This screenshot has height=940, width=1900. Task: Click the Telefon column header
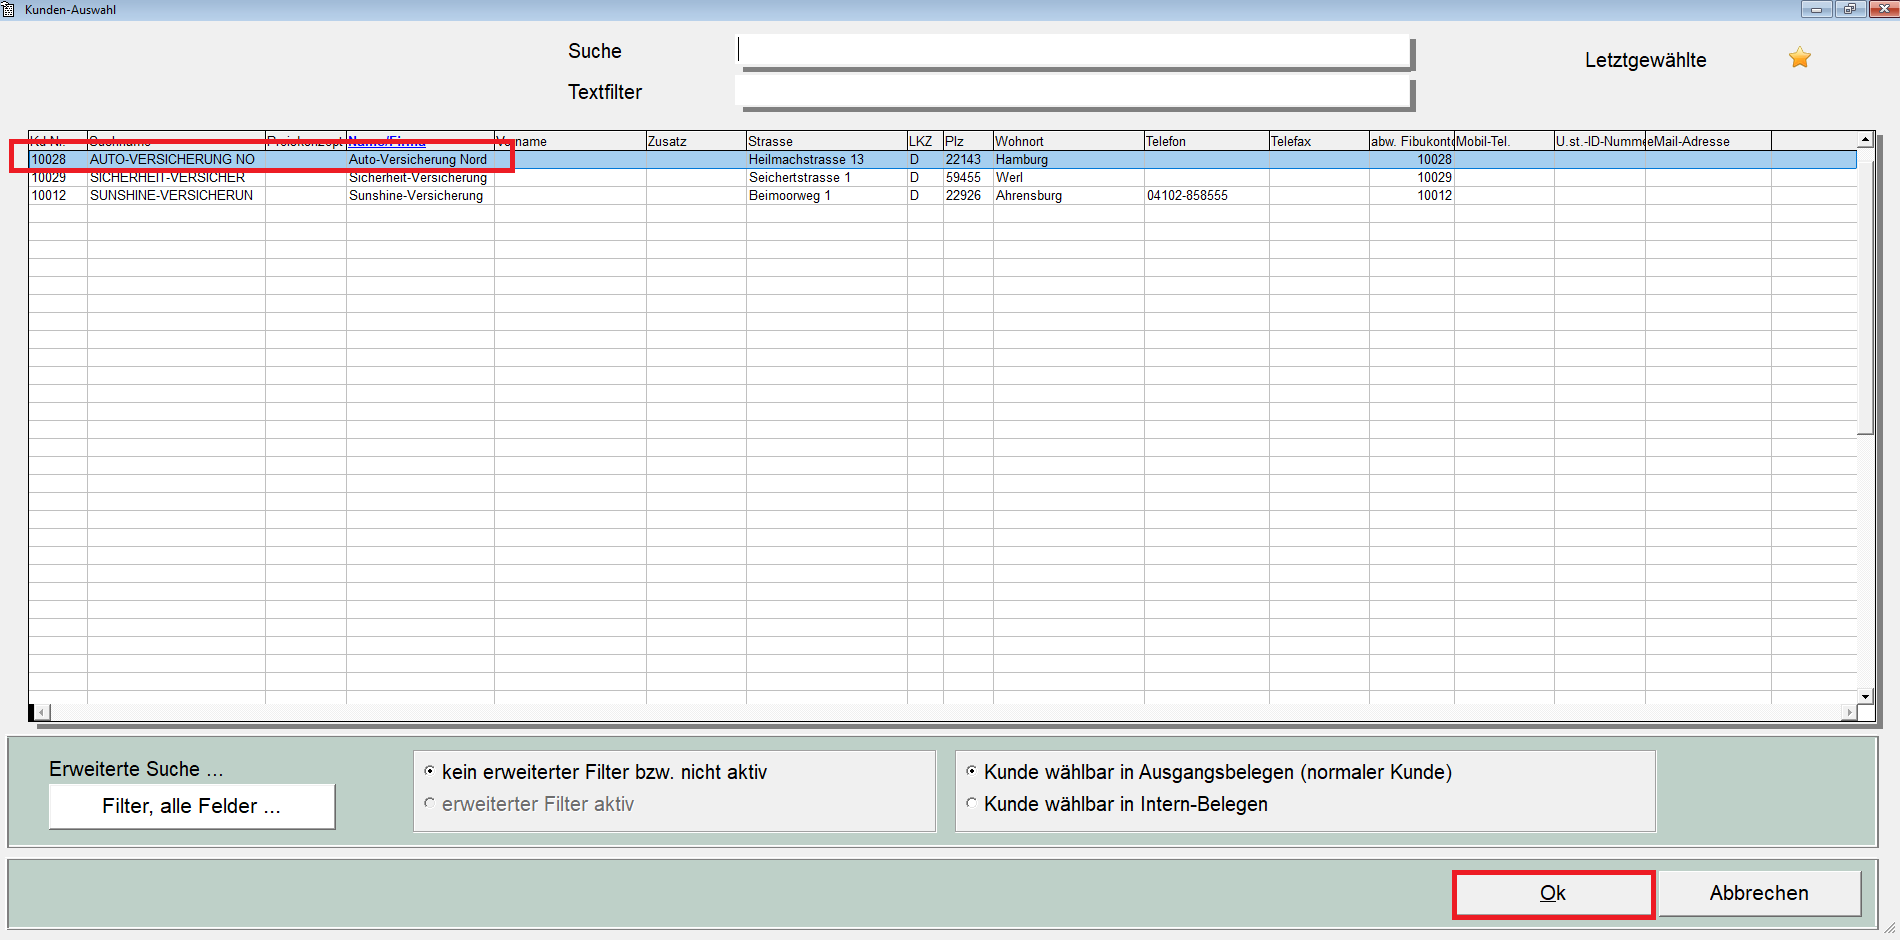click(x=1207, y=141)
